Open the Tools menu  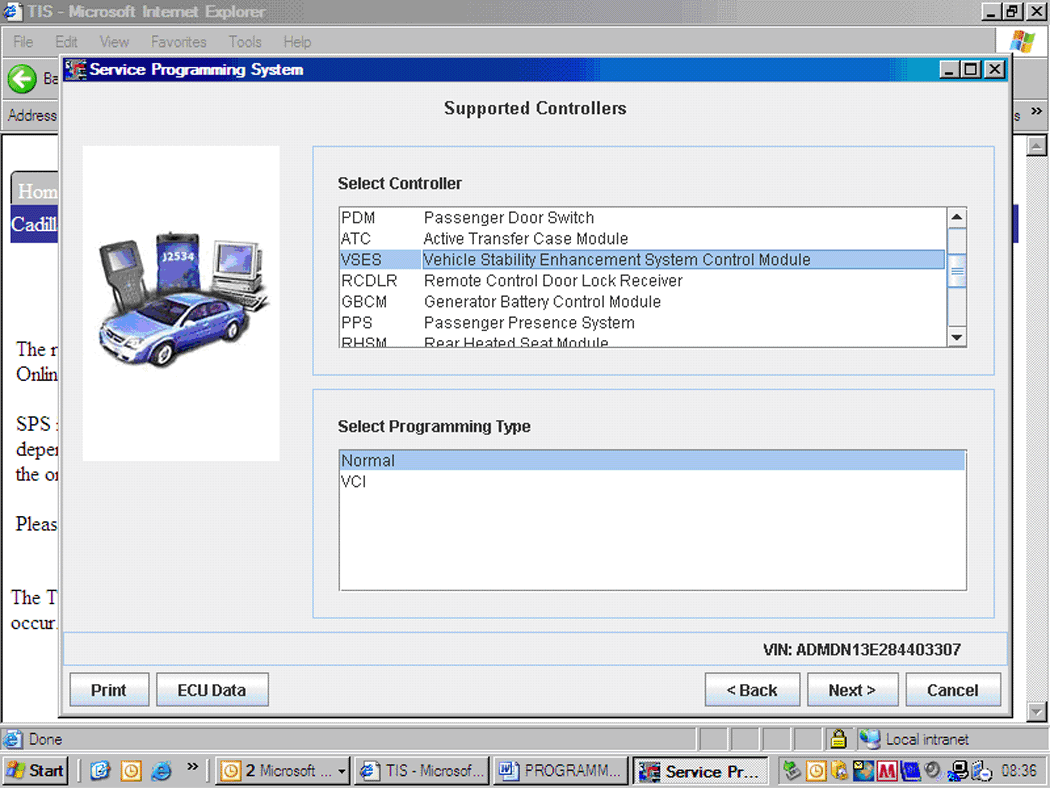tap(245, 42)
